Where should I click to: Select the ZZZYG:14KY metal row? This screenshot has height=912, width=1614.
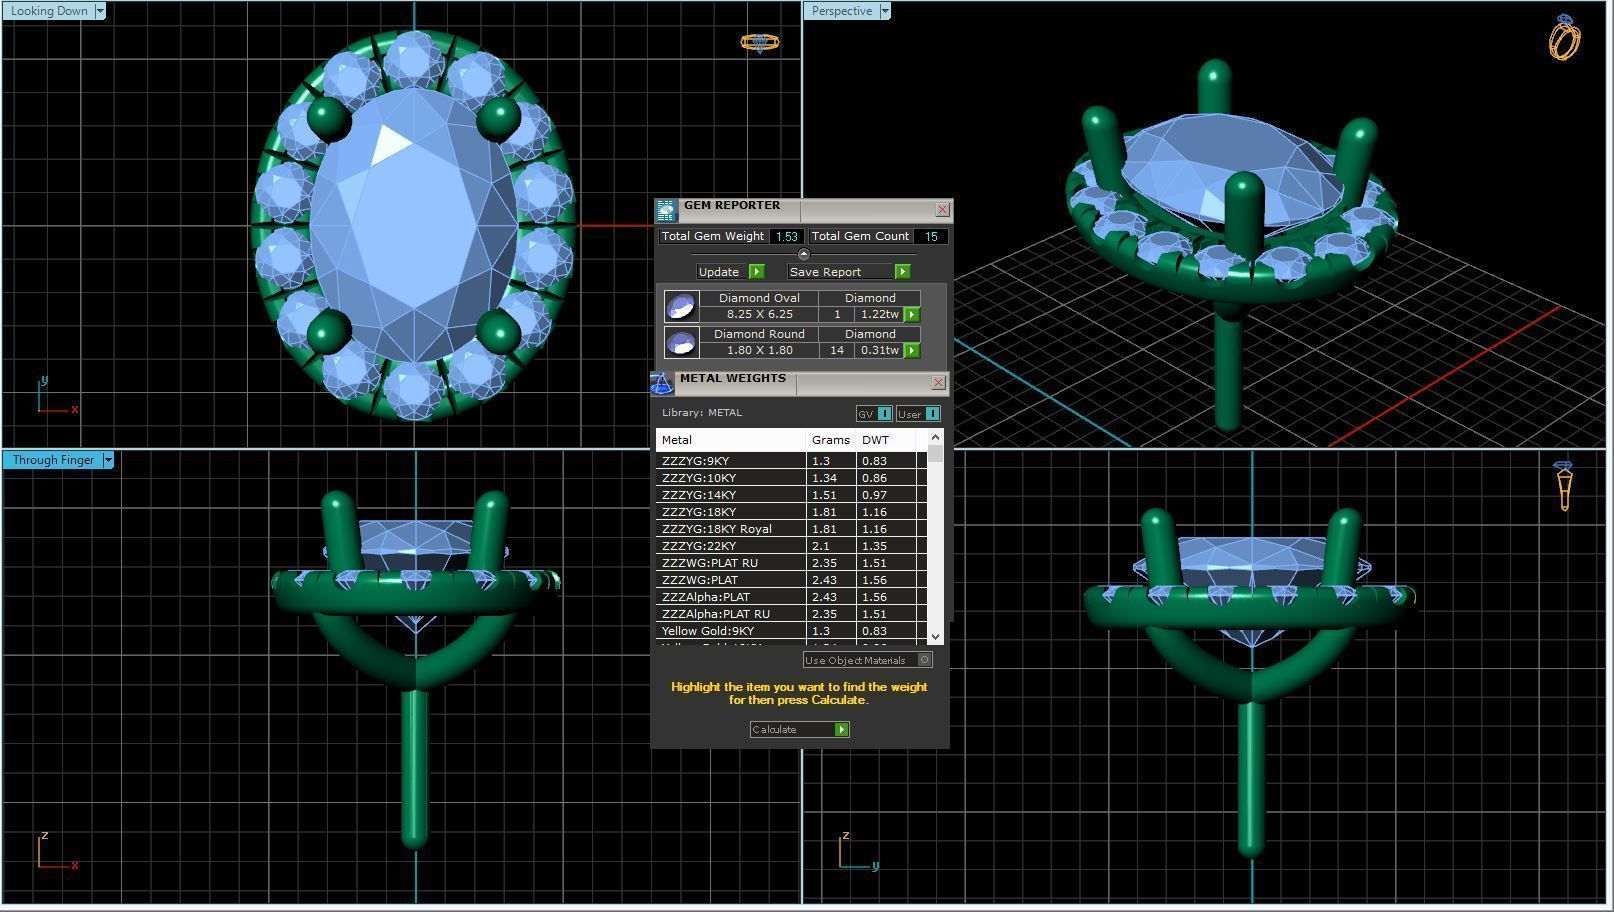pyautogui.click(x=791, y=495)
